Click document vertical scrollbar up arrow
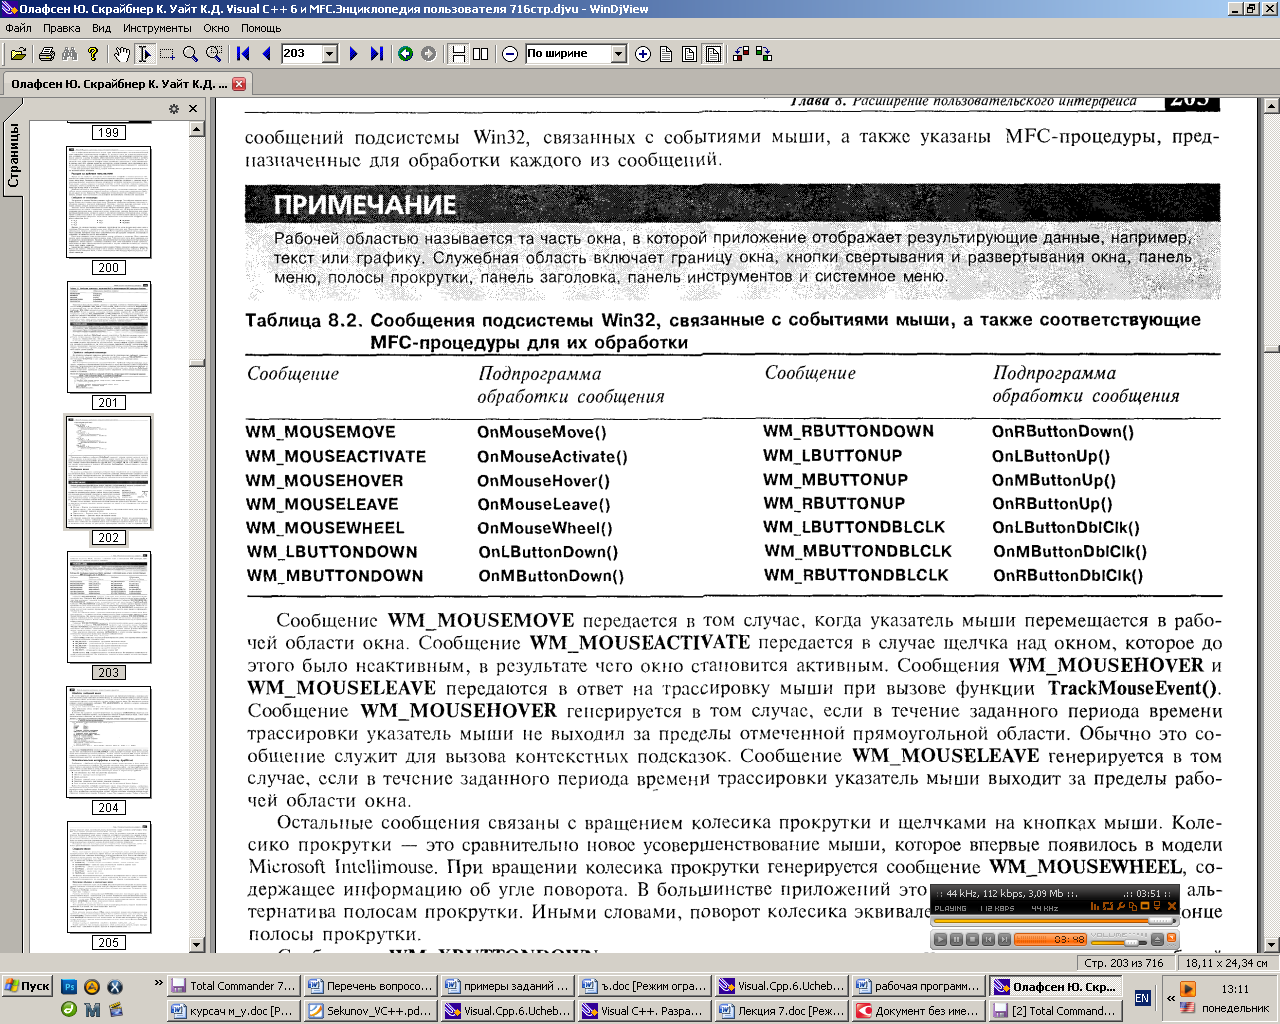 [1271, 105]
